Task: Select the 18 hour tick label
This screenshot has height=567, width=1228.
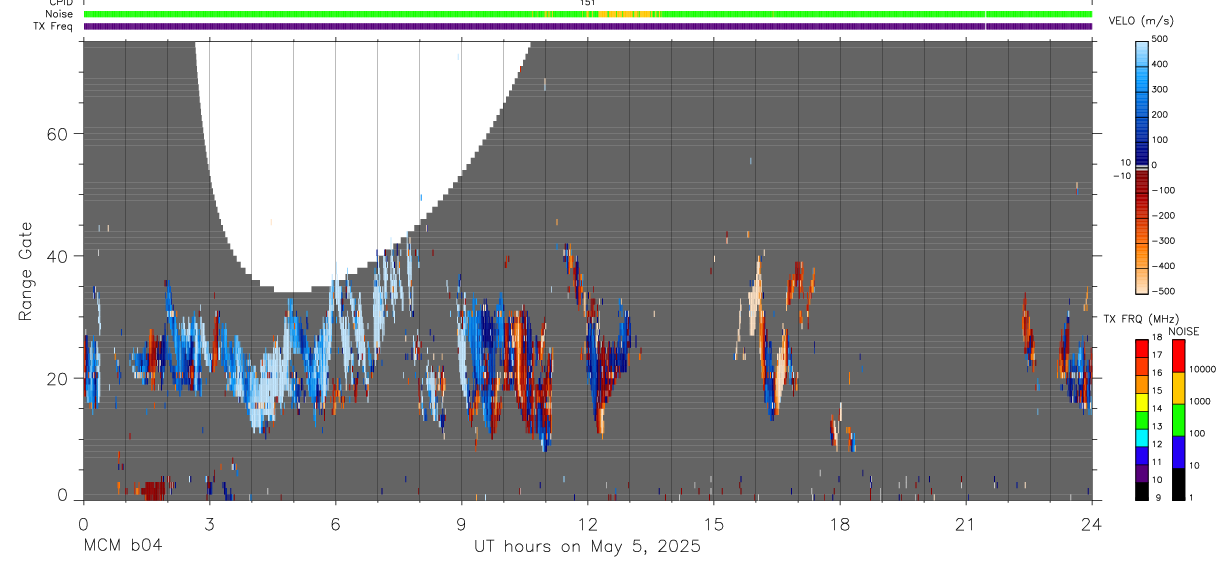Action: (x=839, y=523)
